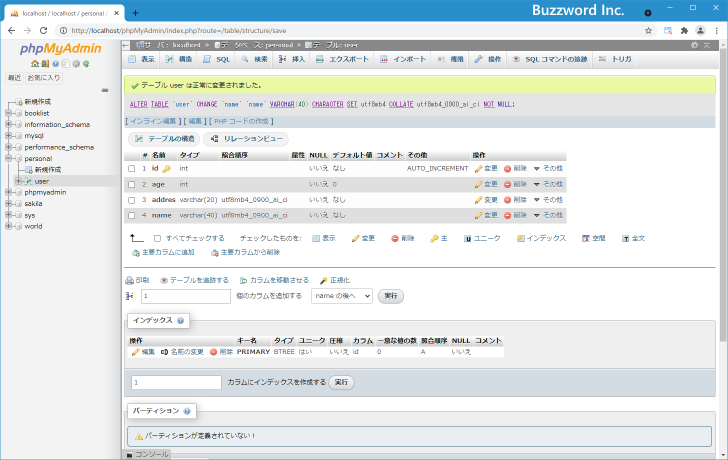Open the Triggers tab
728x460 pixels.
click(616, 59)
